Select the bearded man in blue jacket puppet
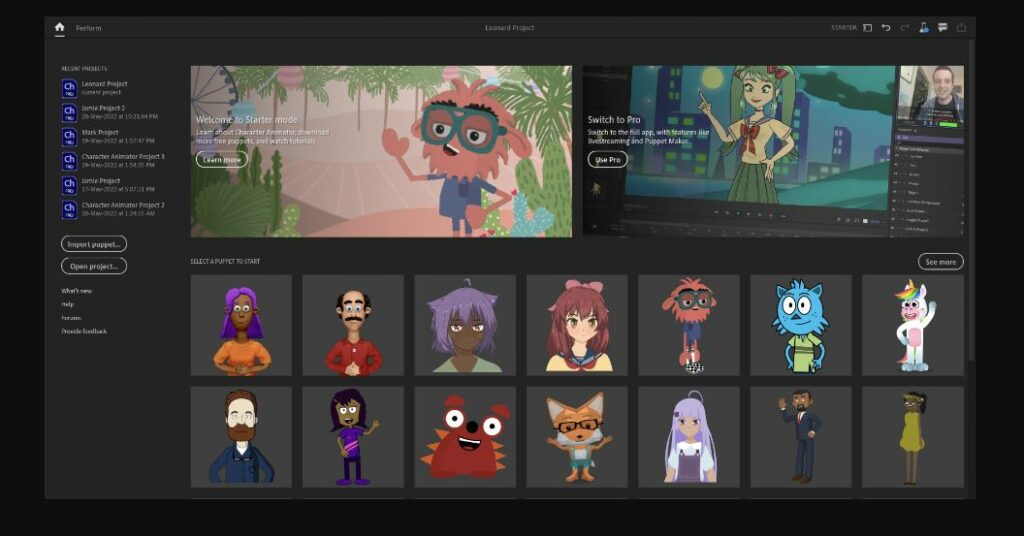 click(x=241, y=437)
